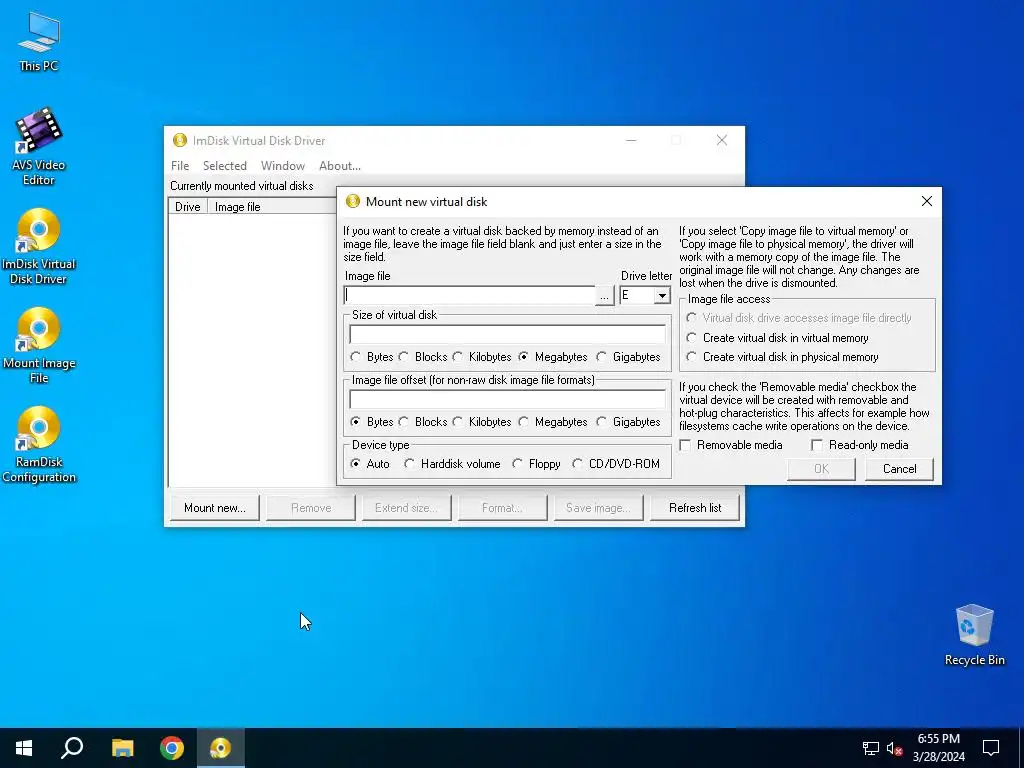1024x768 pixels.
Task: Open the About... menu in ImDisk
Action: (x=340, y=166)
